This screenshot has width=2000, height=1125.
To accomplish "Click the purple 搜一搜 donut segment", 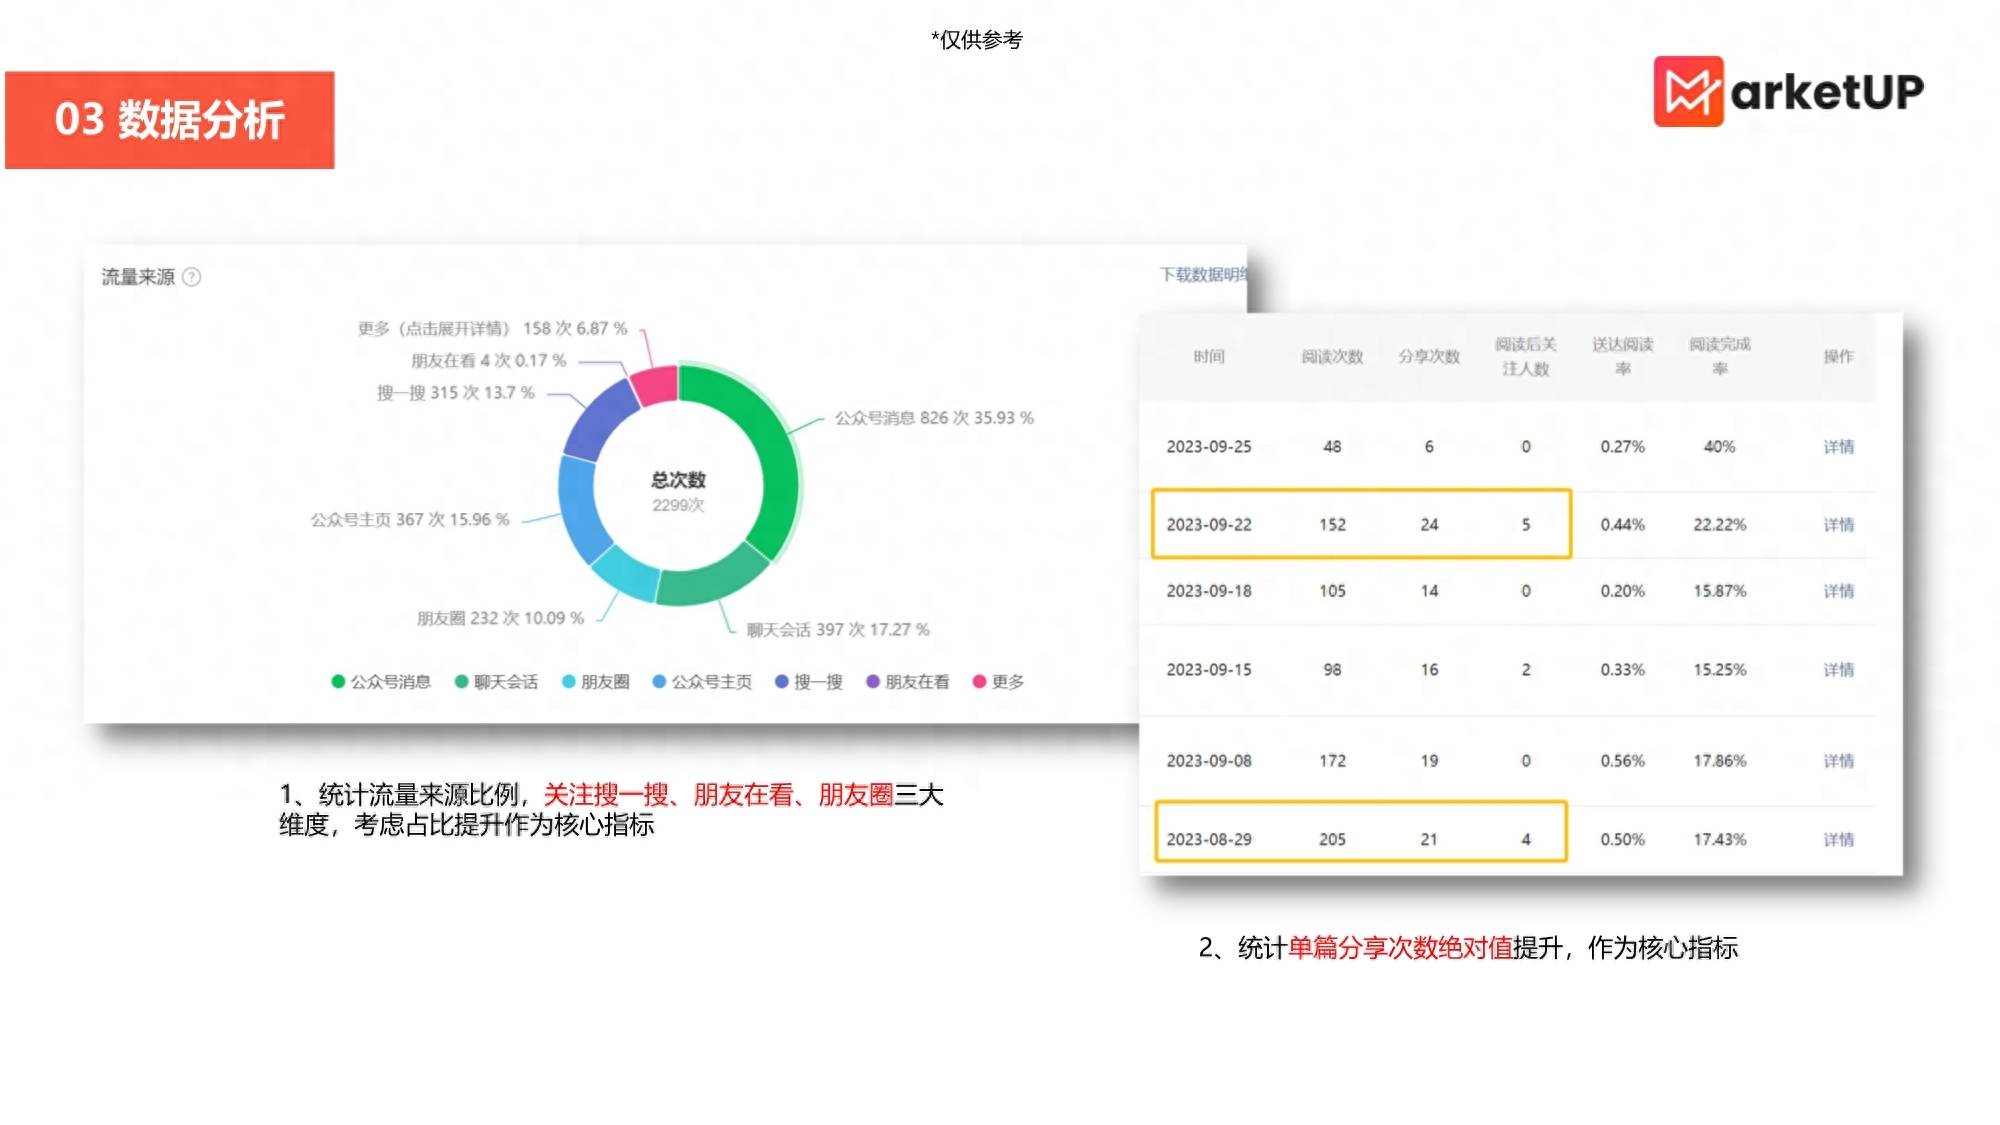I will (601, 420).
